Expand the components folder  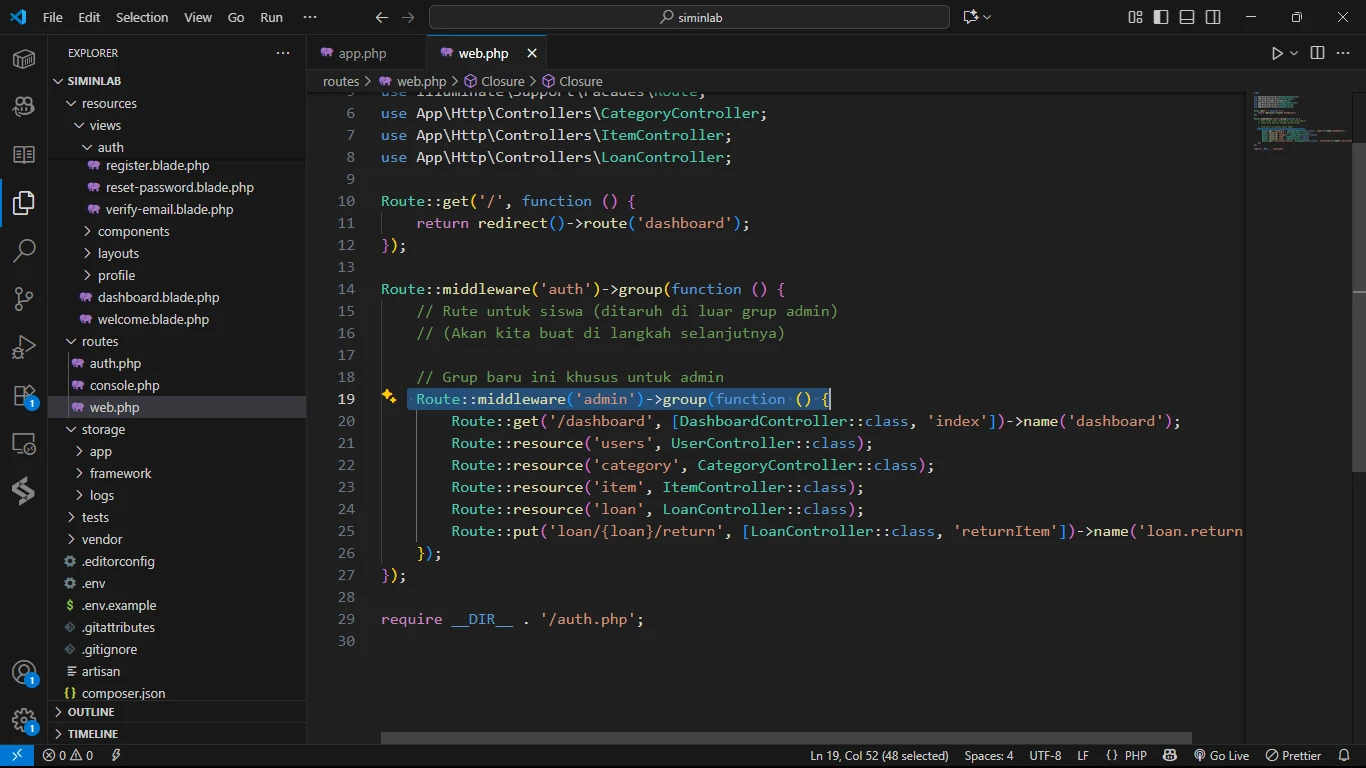(133, 231)
